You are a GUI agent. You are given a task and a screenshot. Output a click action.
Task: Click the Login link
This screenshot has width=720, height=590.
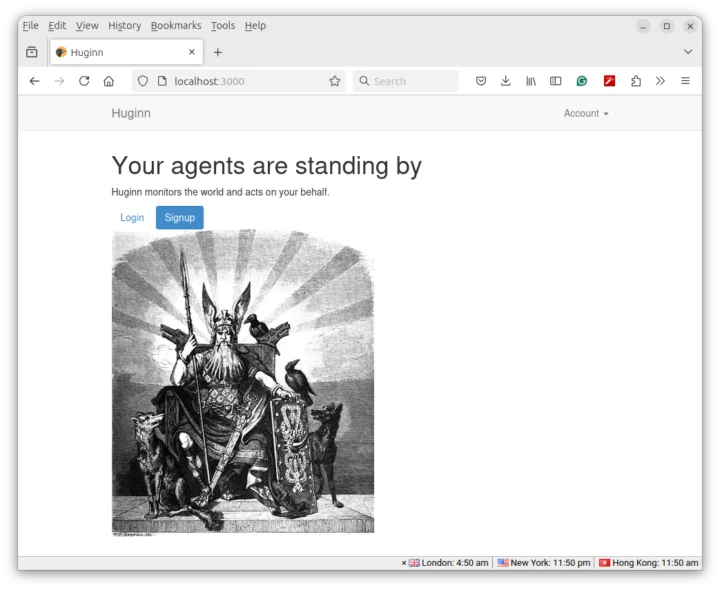tap(132, 218)
